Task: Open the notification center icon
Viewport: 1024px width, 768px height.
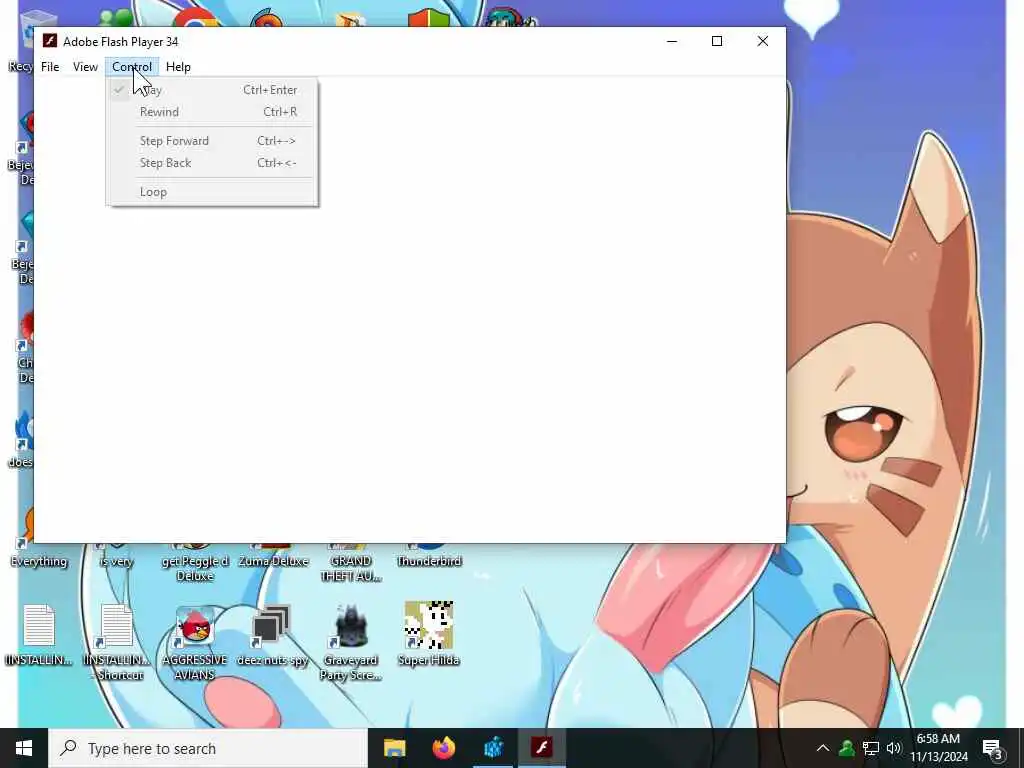Action: click(x=993, y=748)
